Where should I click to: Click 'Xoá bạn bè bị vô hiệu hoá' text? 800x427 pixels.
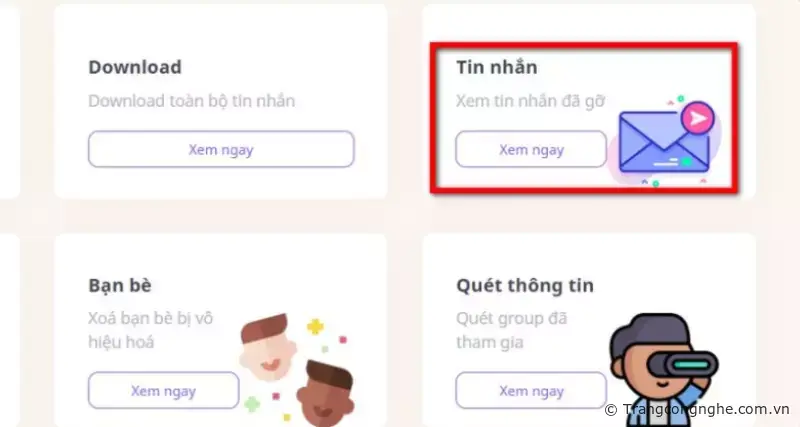(x=151, y=330)
